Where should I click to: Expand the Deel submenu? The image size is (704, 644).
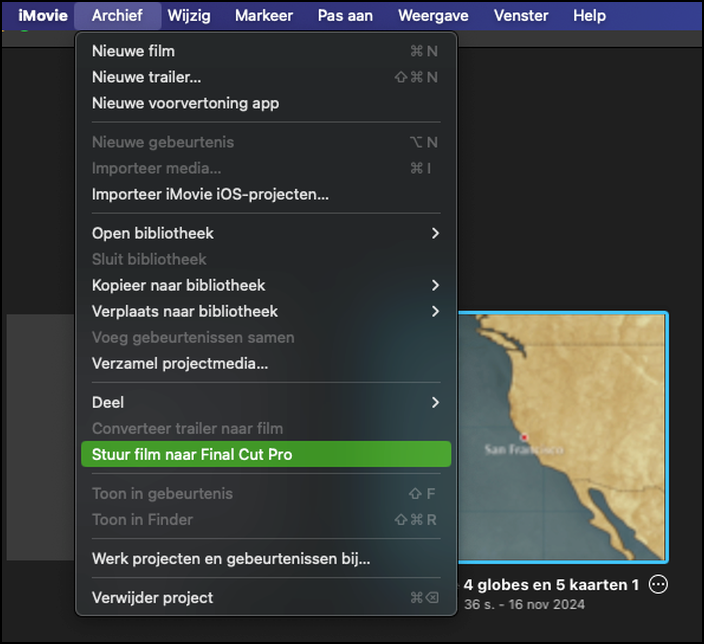point(266,403)
